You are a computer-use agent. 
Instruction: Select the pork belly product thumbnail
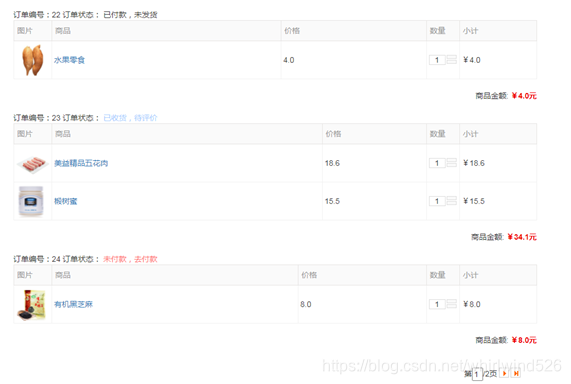tap(32, 164)
